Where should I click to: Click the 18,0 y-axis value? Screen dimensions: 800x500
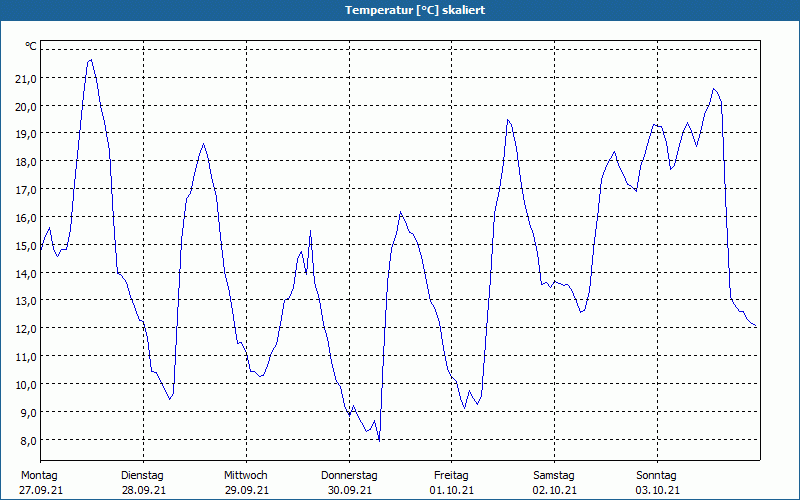click(26, 162)
